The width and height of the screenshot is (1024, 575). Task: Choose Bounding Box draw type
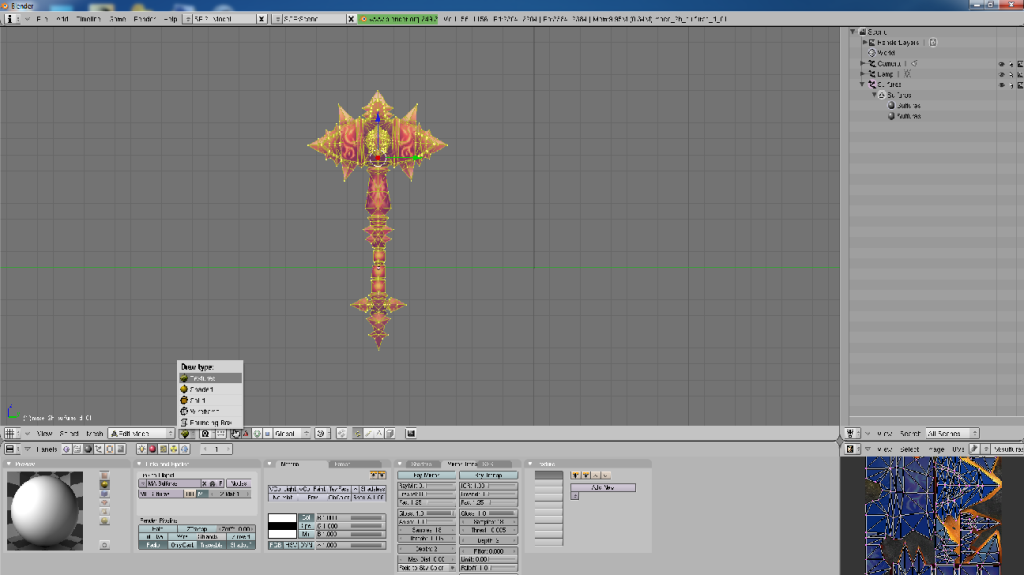[x=210, y=423]
